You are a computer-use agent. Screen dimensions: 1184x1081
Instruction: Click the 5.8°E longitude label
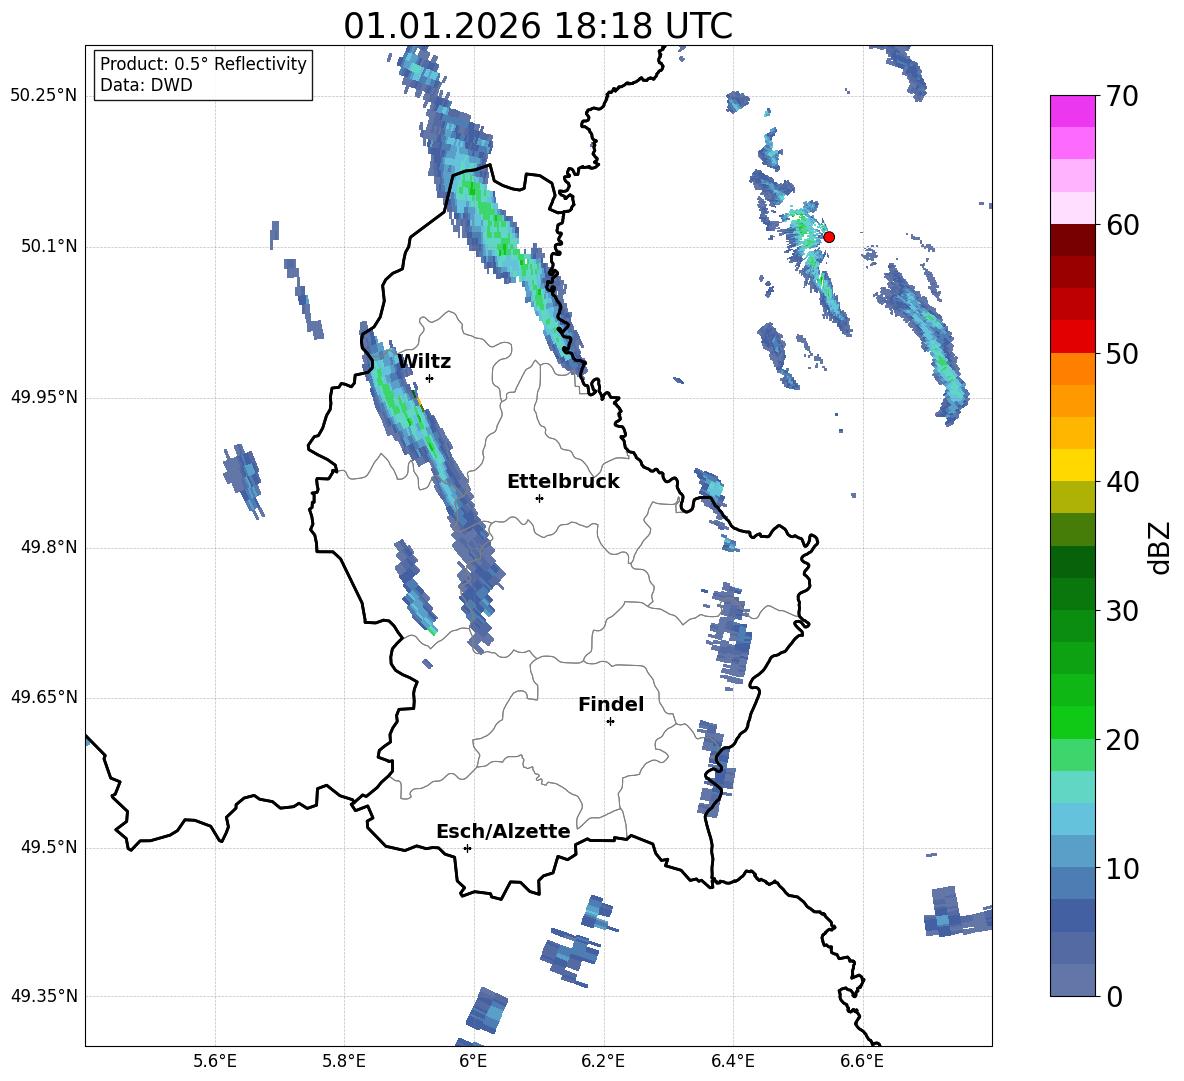(344, 1062)
